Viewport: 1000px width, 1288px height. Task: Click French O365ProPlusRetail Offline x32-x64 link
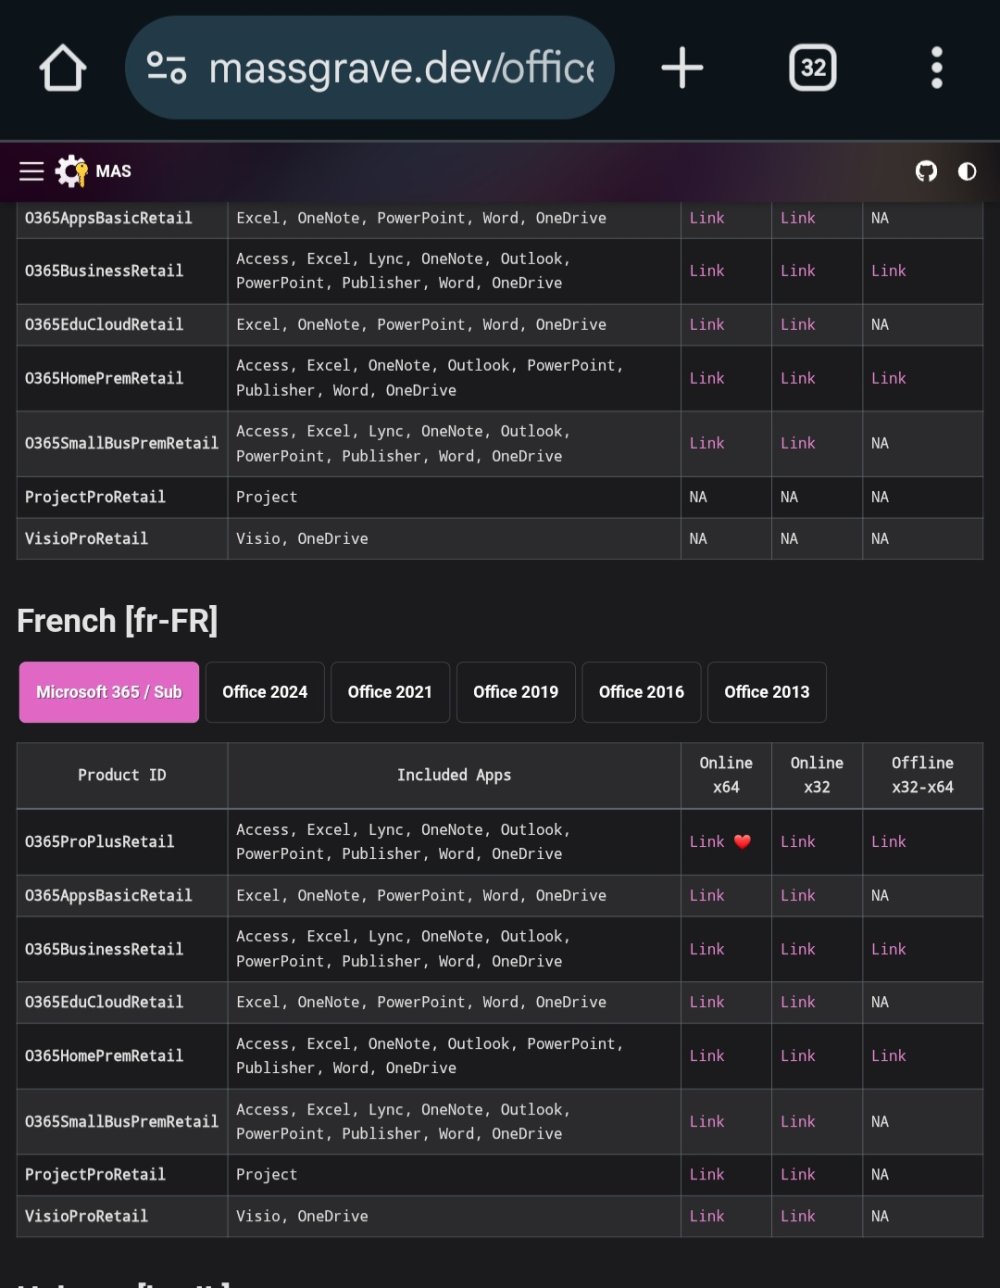click(x=888, y=842)
